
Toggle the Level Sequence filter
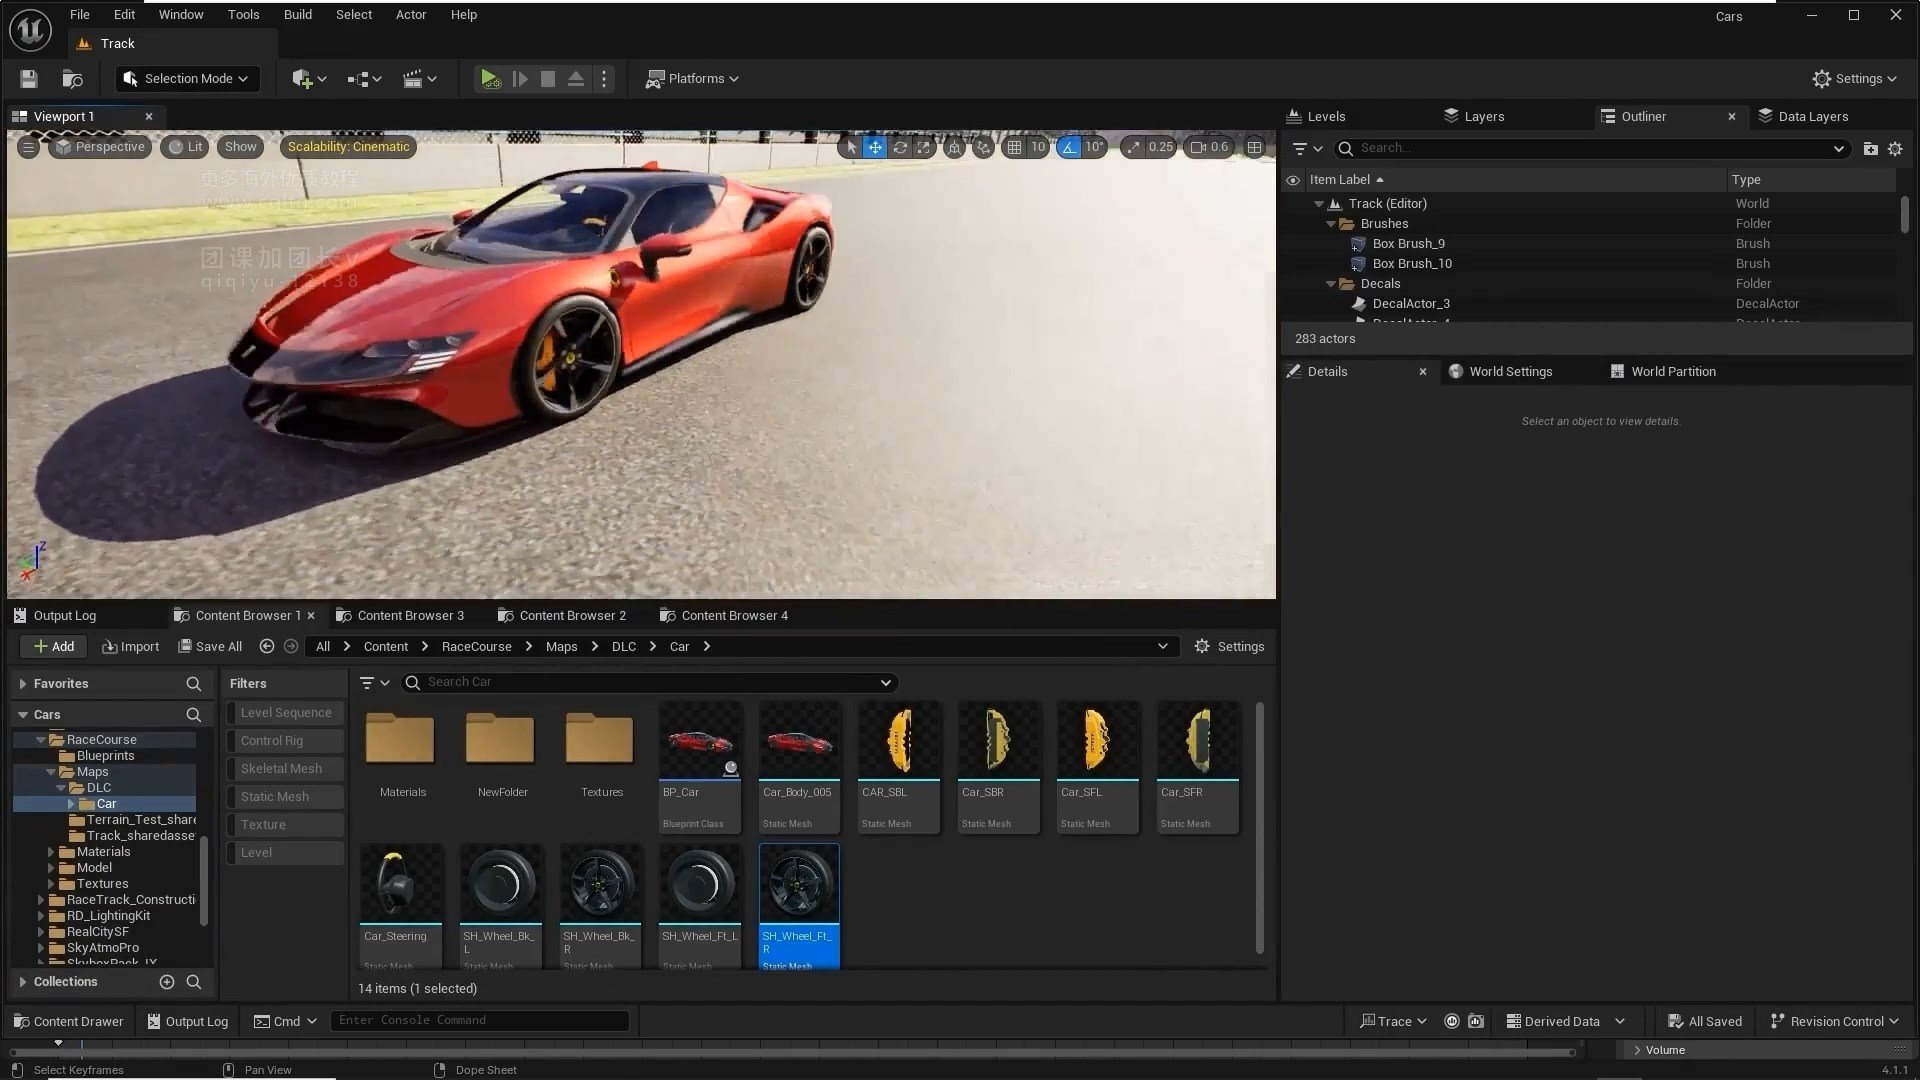tap(285, 713)
